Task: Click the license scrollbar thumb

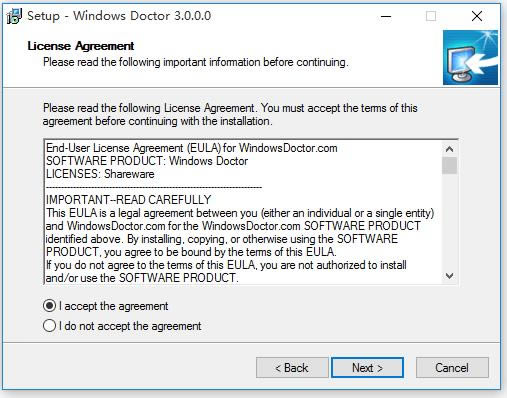Action: click(x=449, y=165)
